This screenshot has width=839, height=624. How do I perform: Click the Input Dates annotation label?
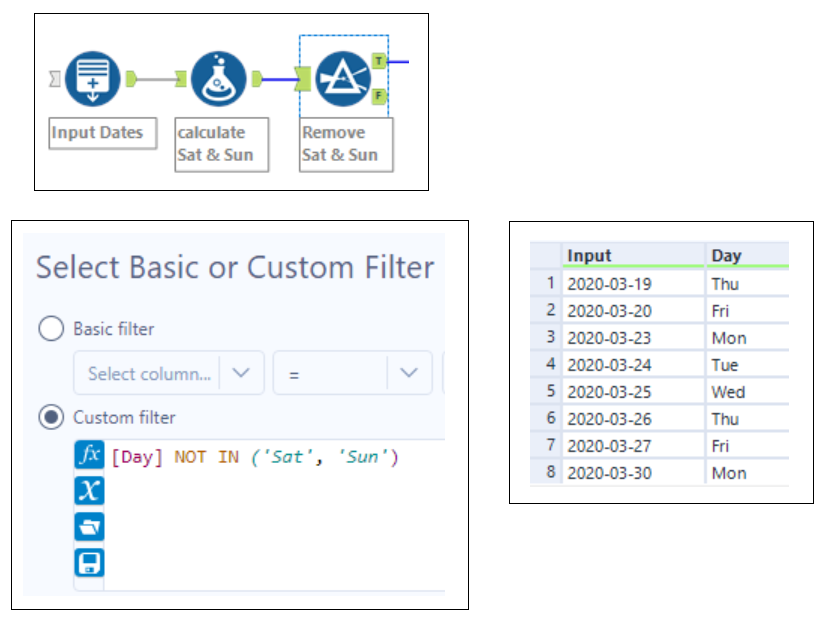pos(103,133)
